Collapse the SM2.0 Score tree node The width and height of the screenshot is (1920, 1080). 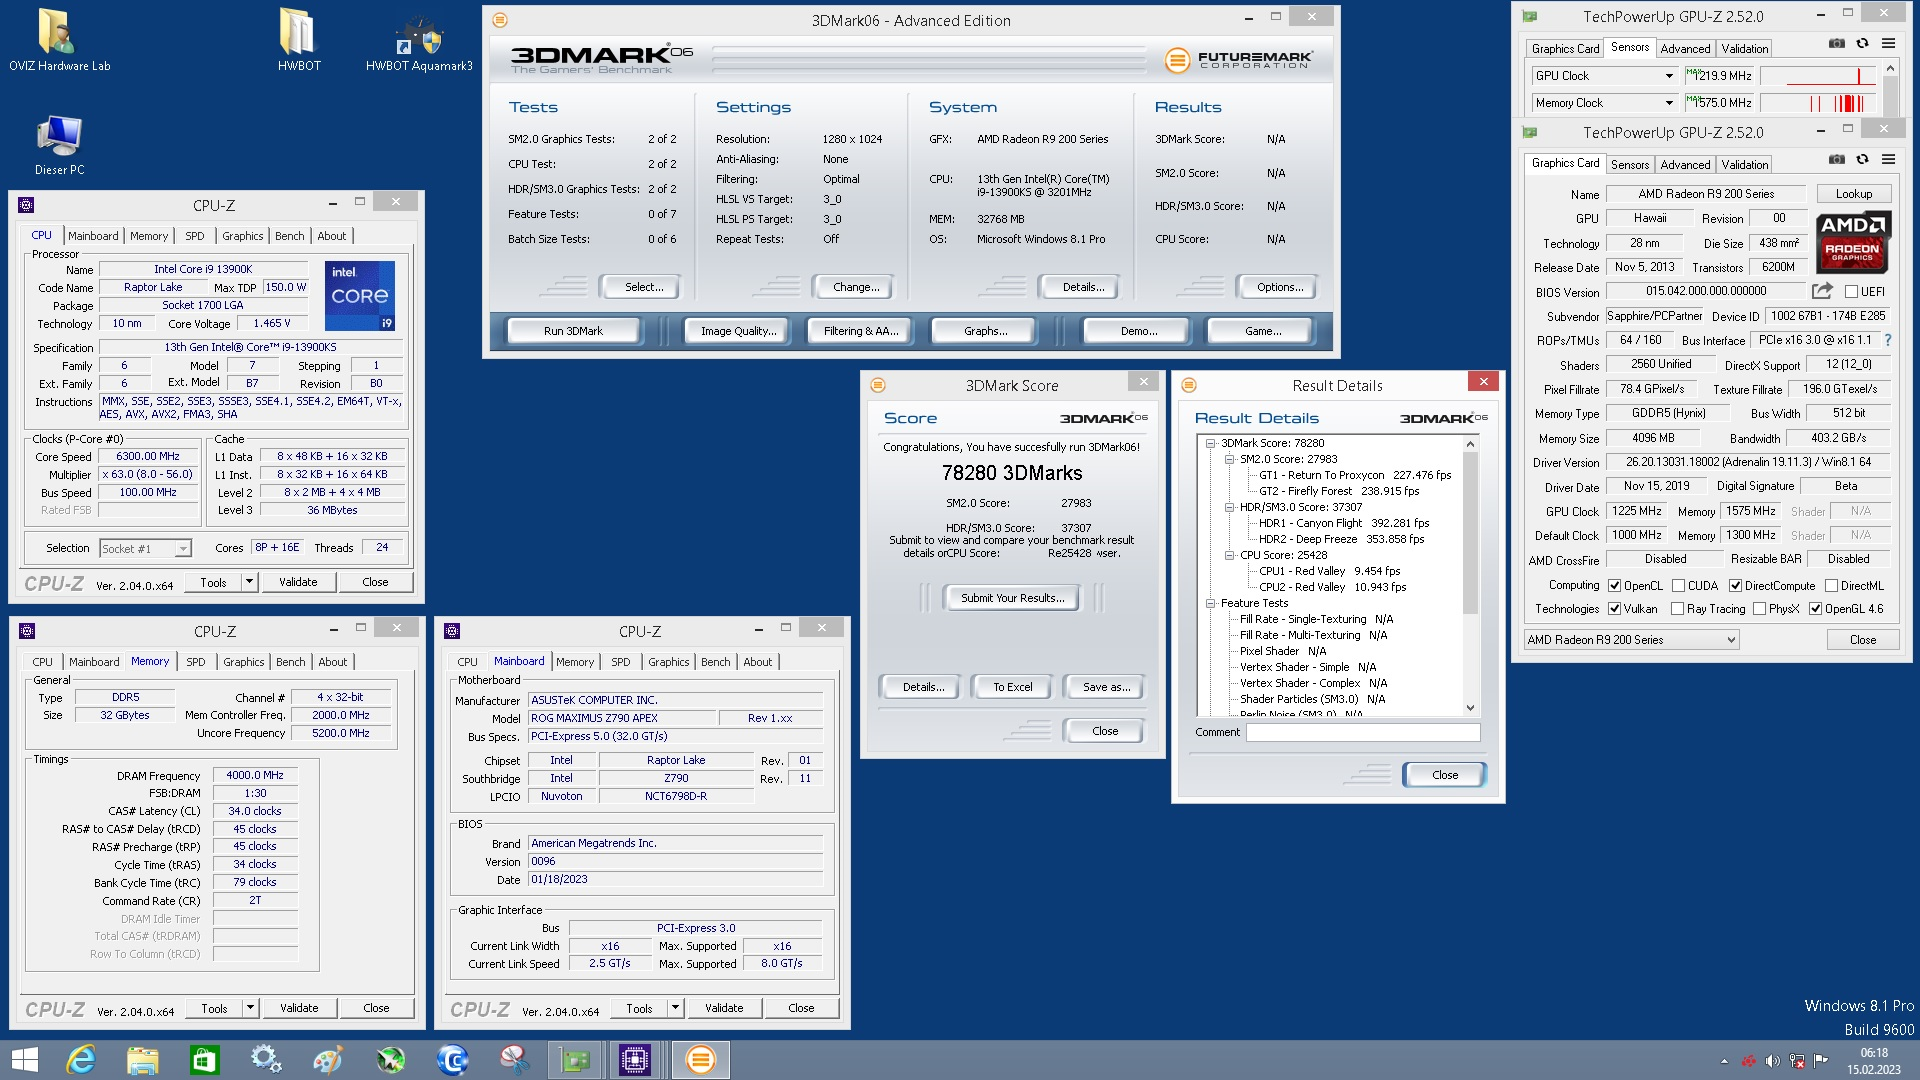click(x=1229, y=459)
